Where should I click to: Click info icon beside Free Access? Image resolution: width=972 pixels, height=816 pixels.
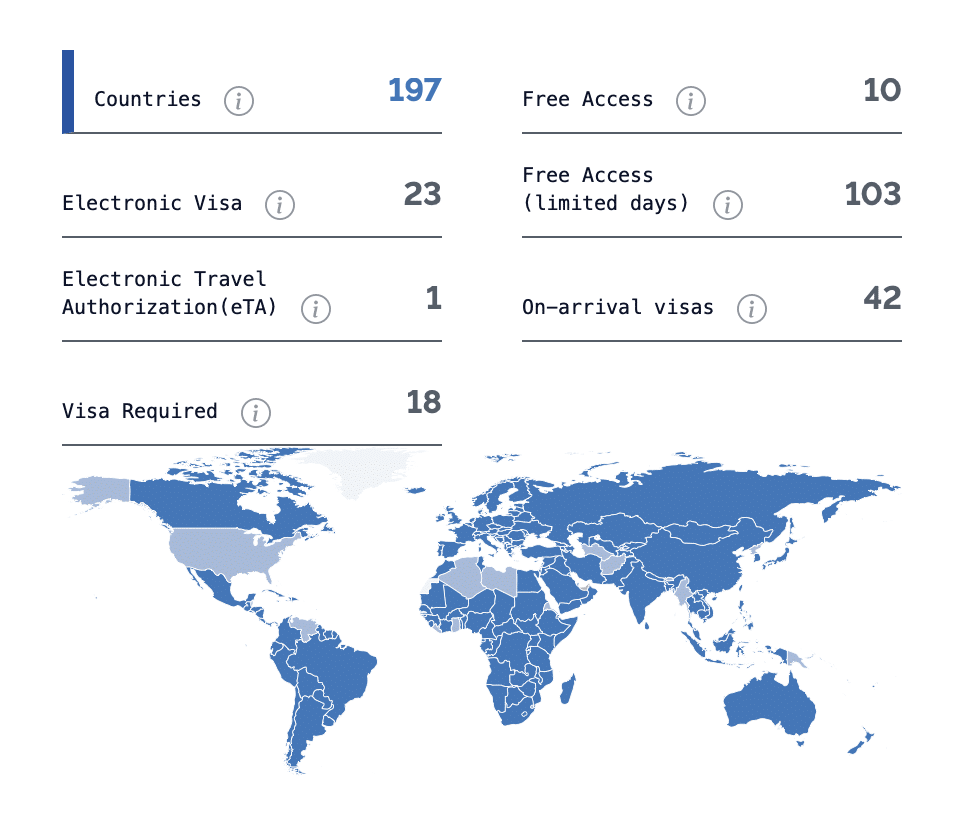(x=690, y=101)
